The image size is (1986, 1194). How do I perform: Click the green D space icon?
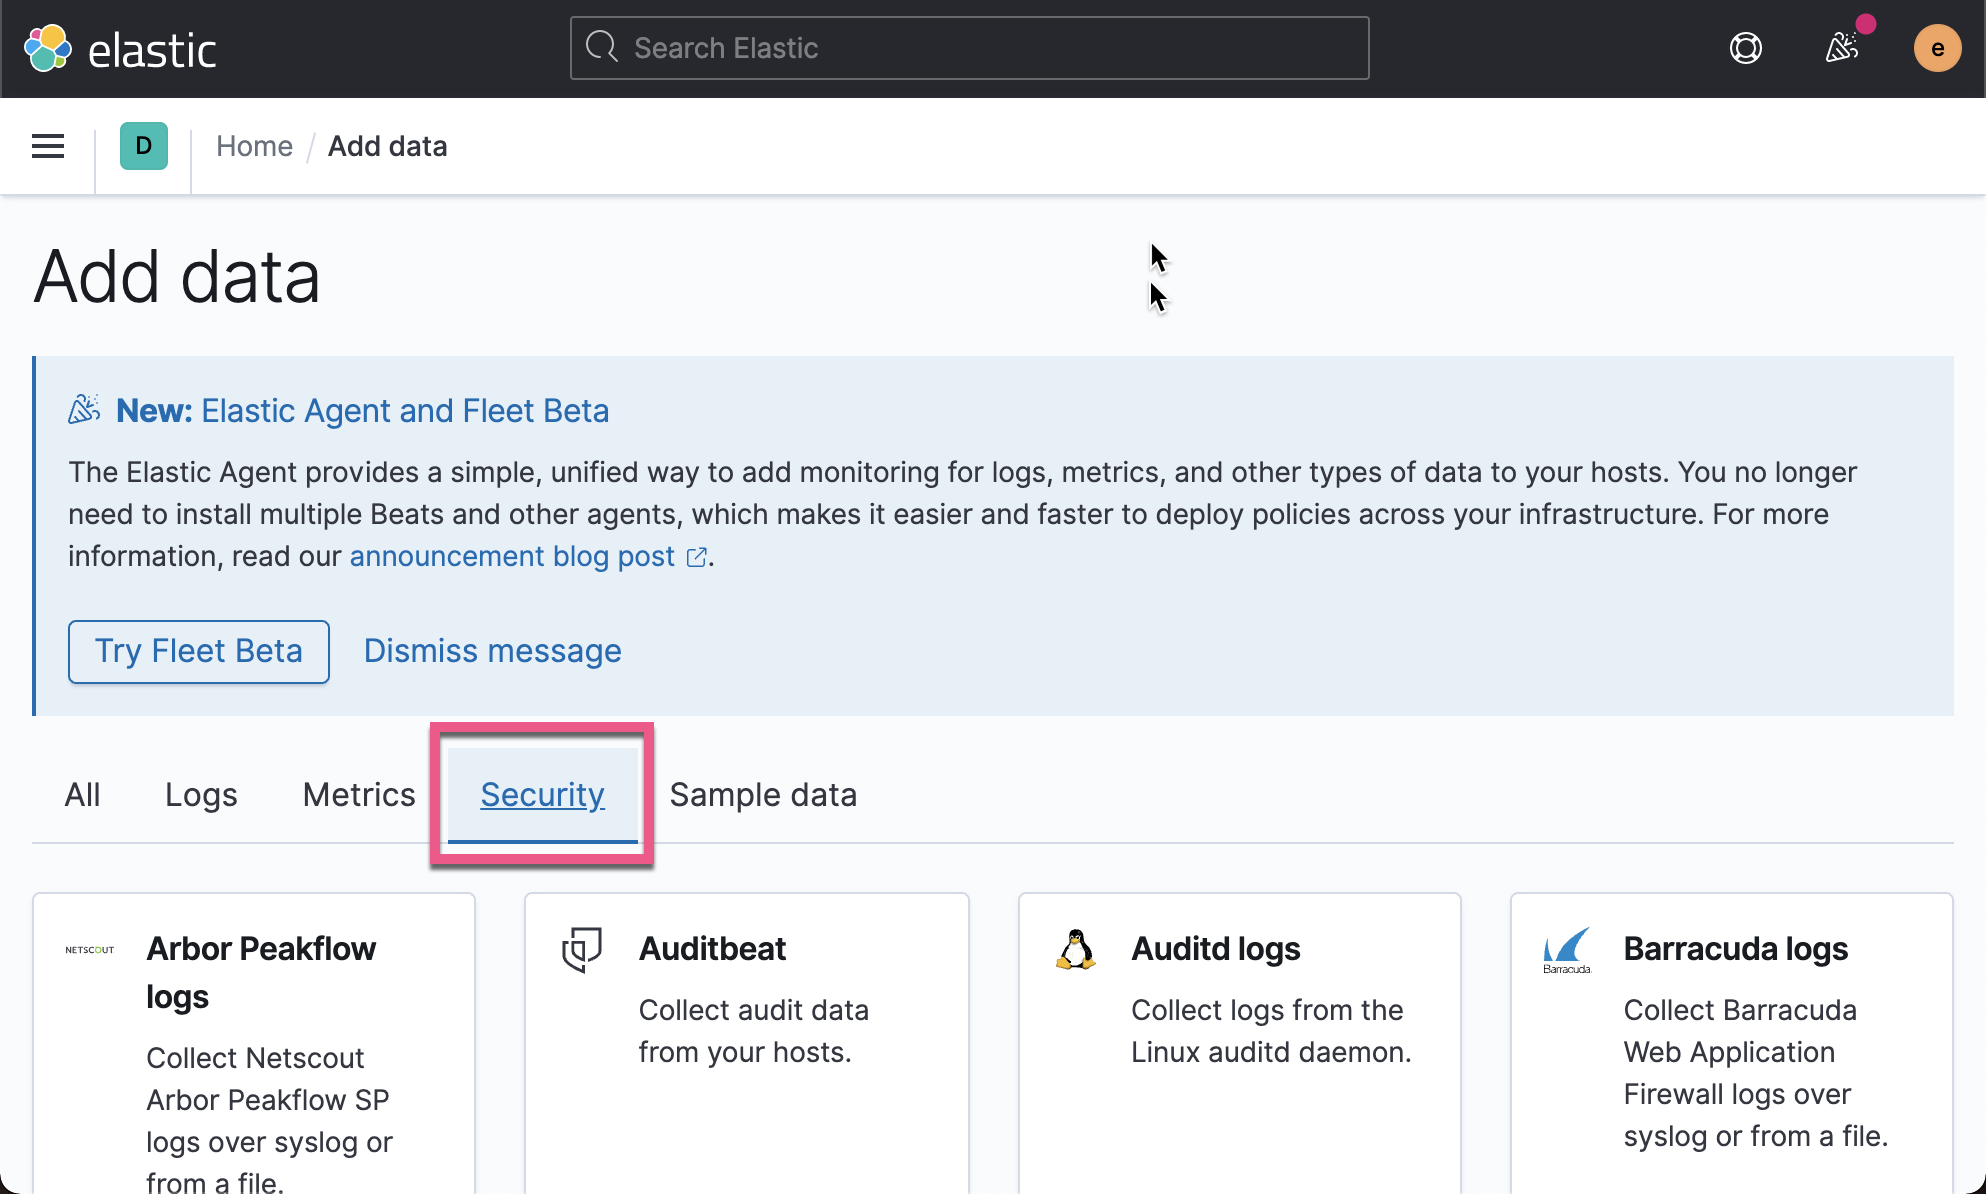(x=143, y=146)
